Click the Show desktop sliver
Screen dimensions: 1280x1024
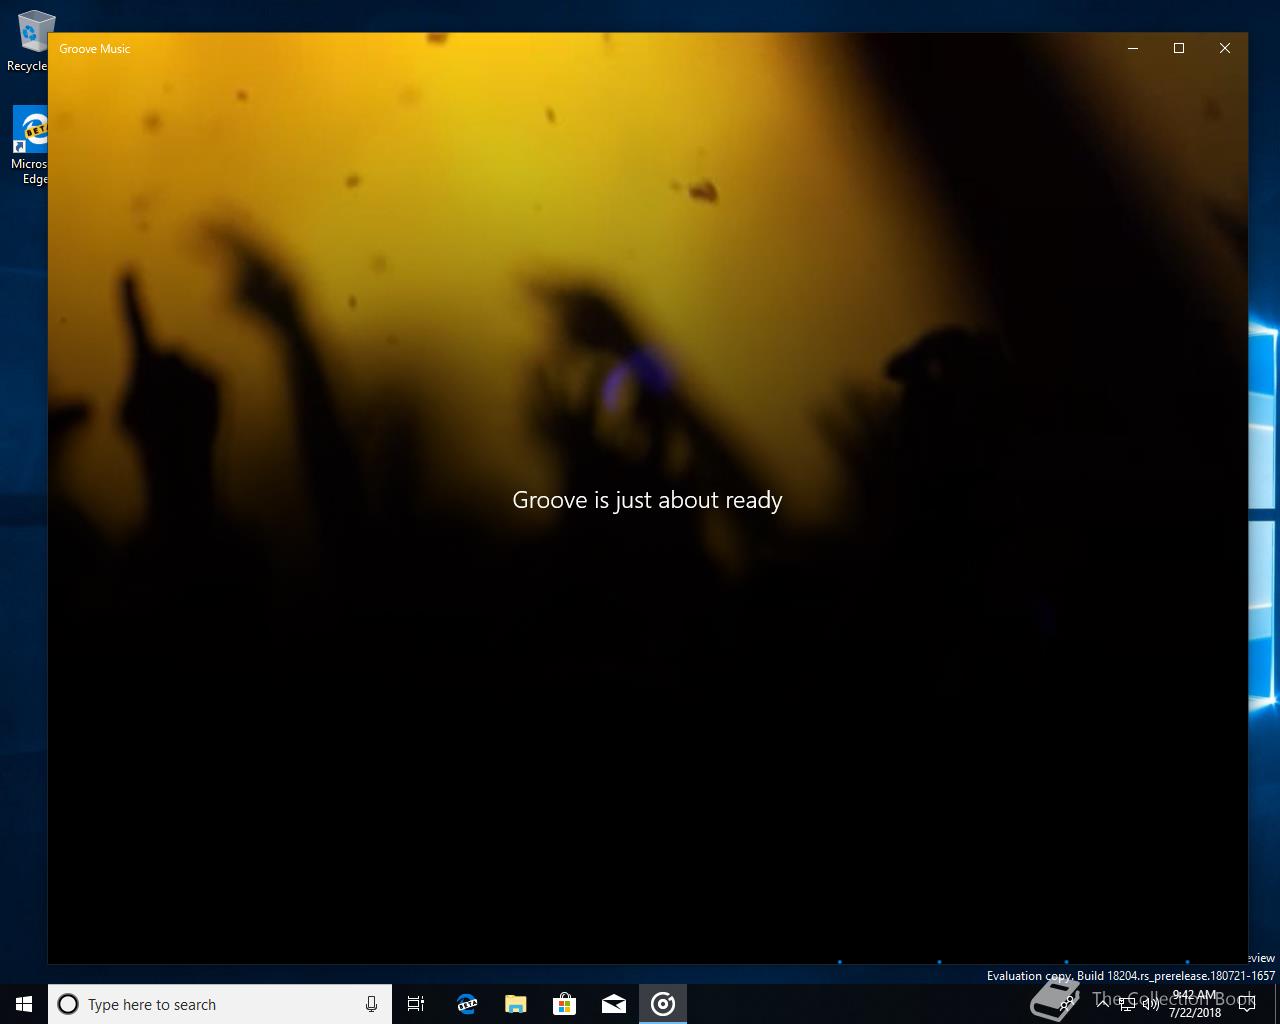click(x=1277, y=1004)
